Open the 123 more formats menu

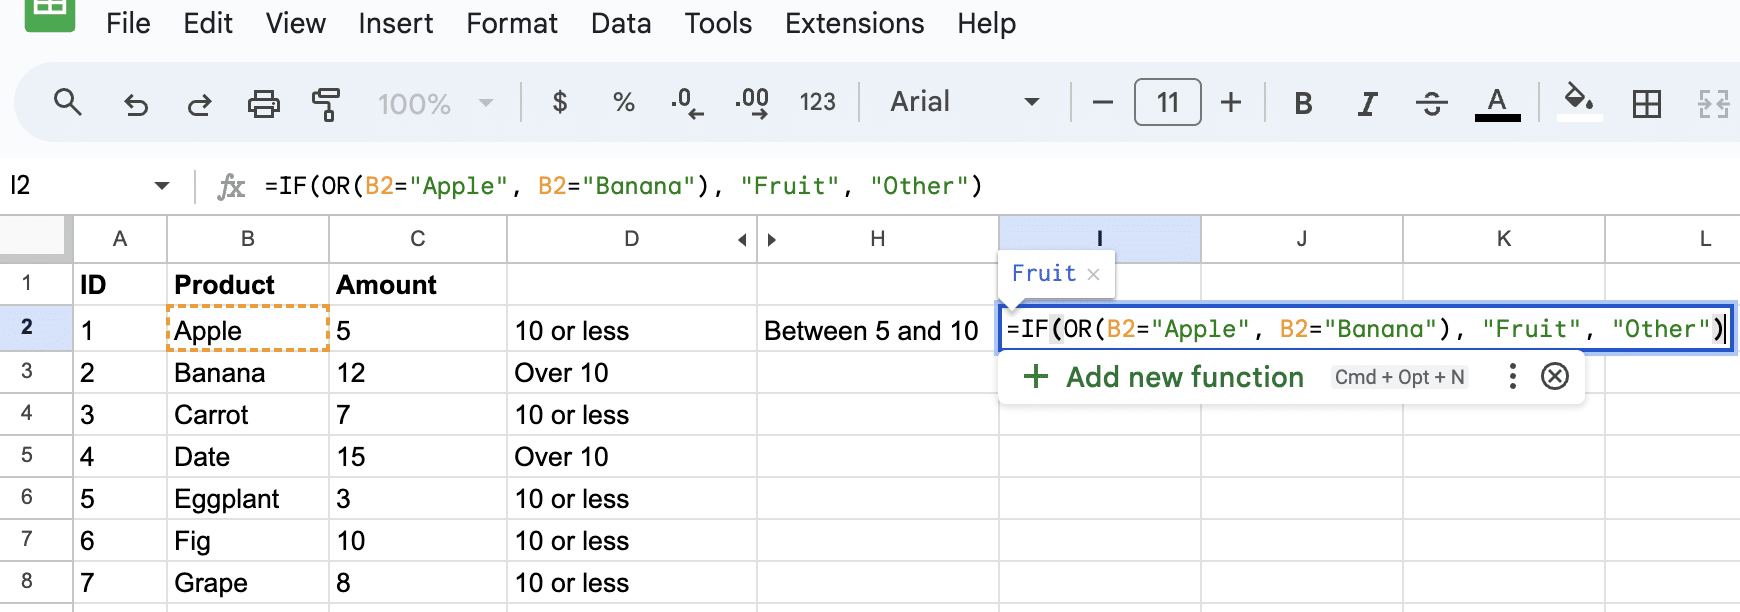coord(817,102)
